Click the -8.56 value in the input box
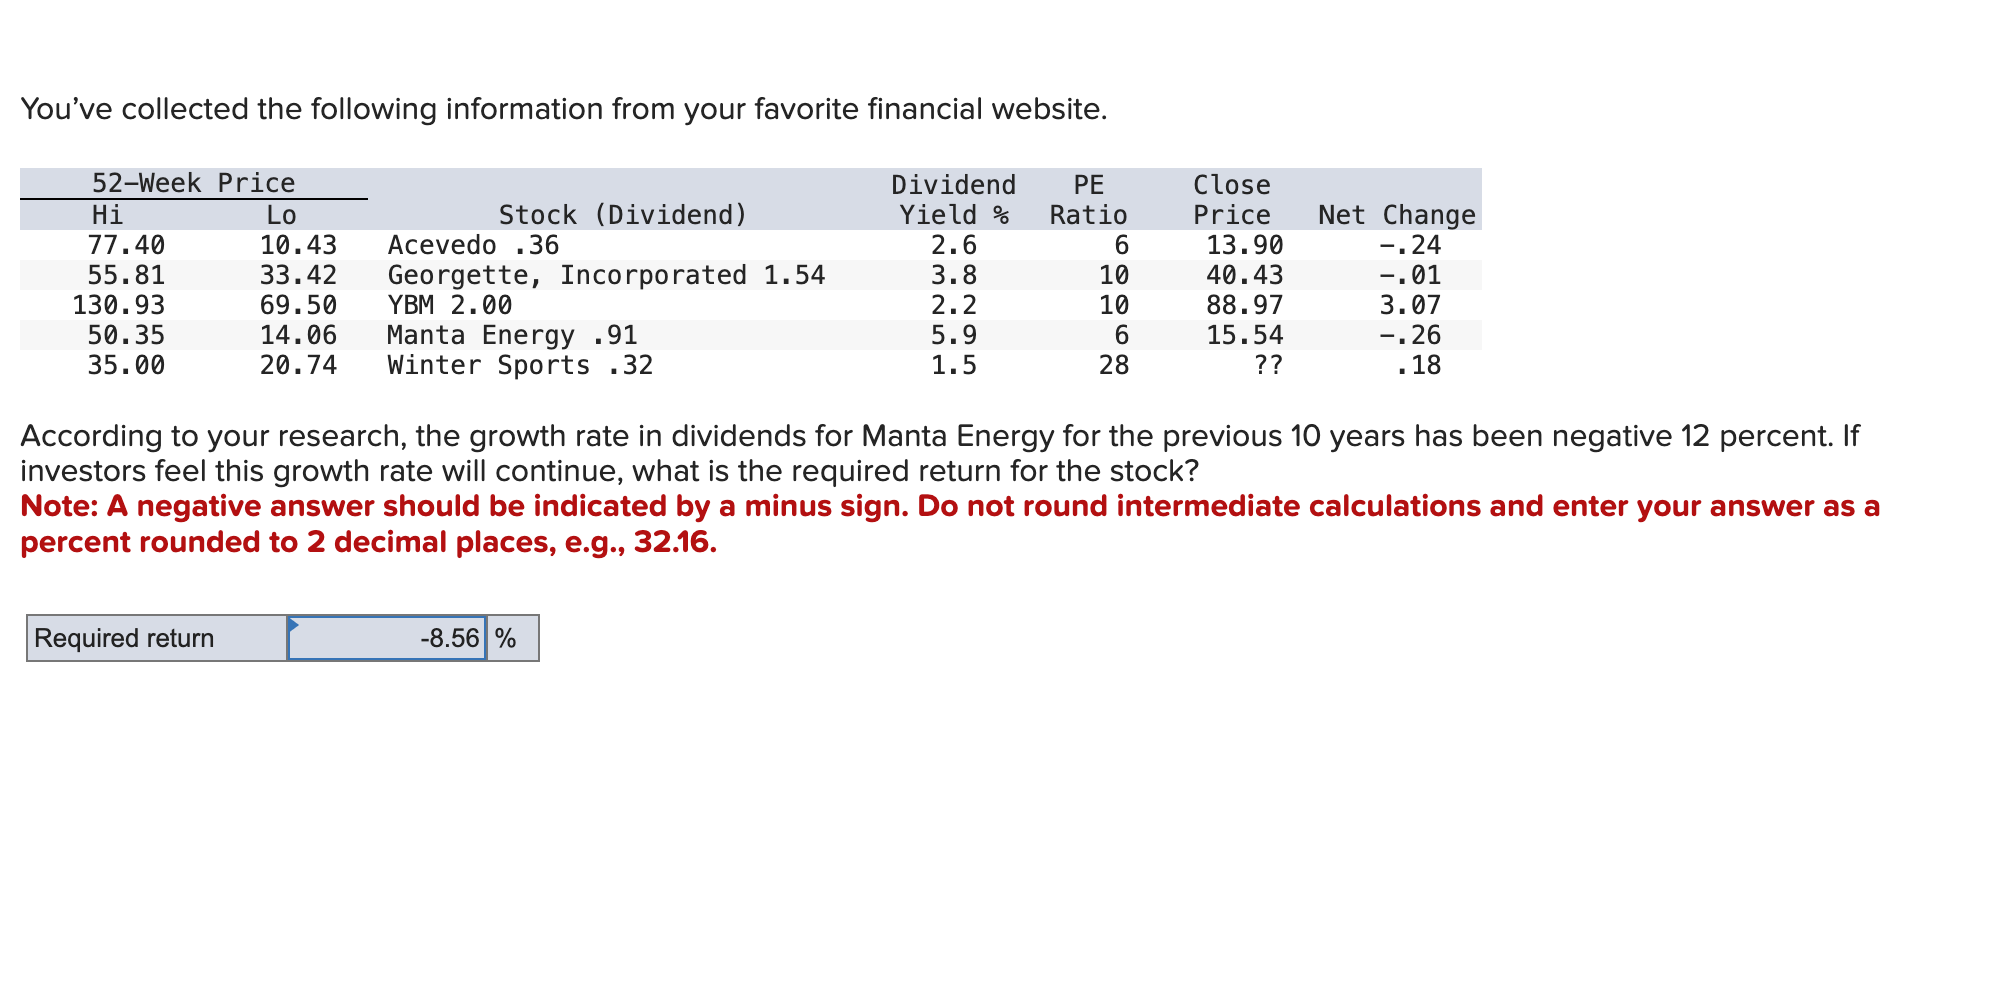This screenshot has height=996, width=1992. tap(448, 637)
